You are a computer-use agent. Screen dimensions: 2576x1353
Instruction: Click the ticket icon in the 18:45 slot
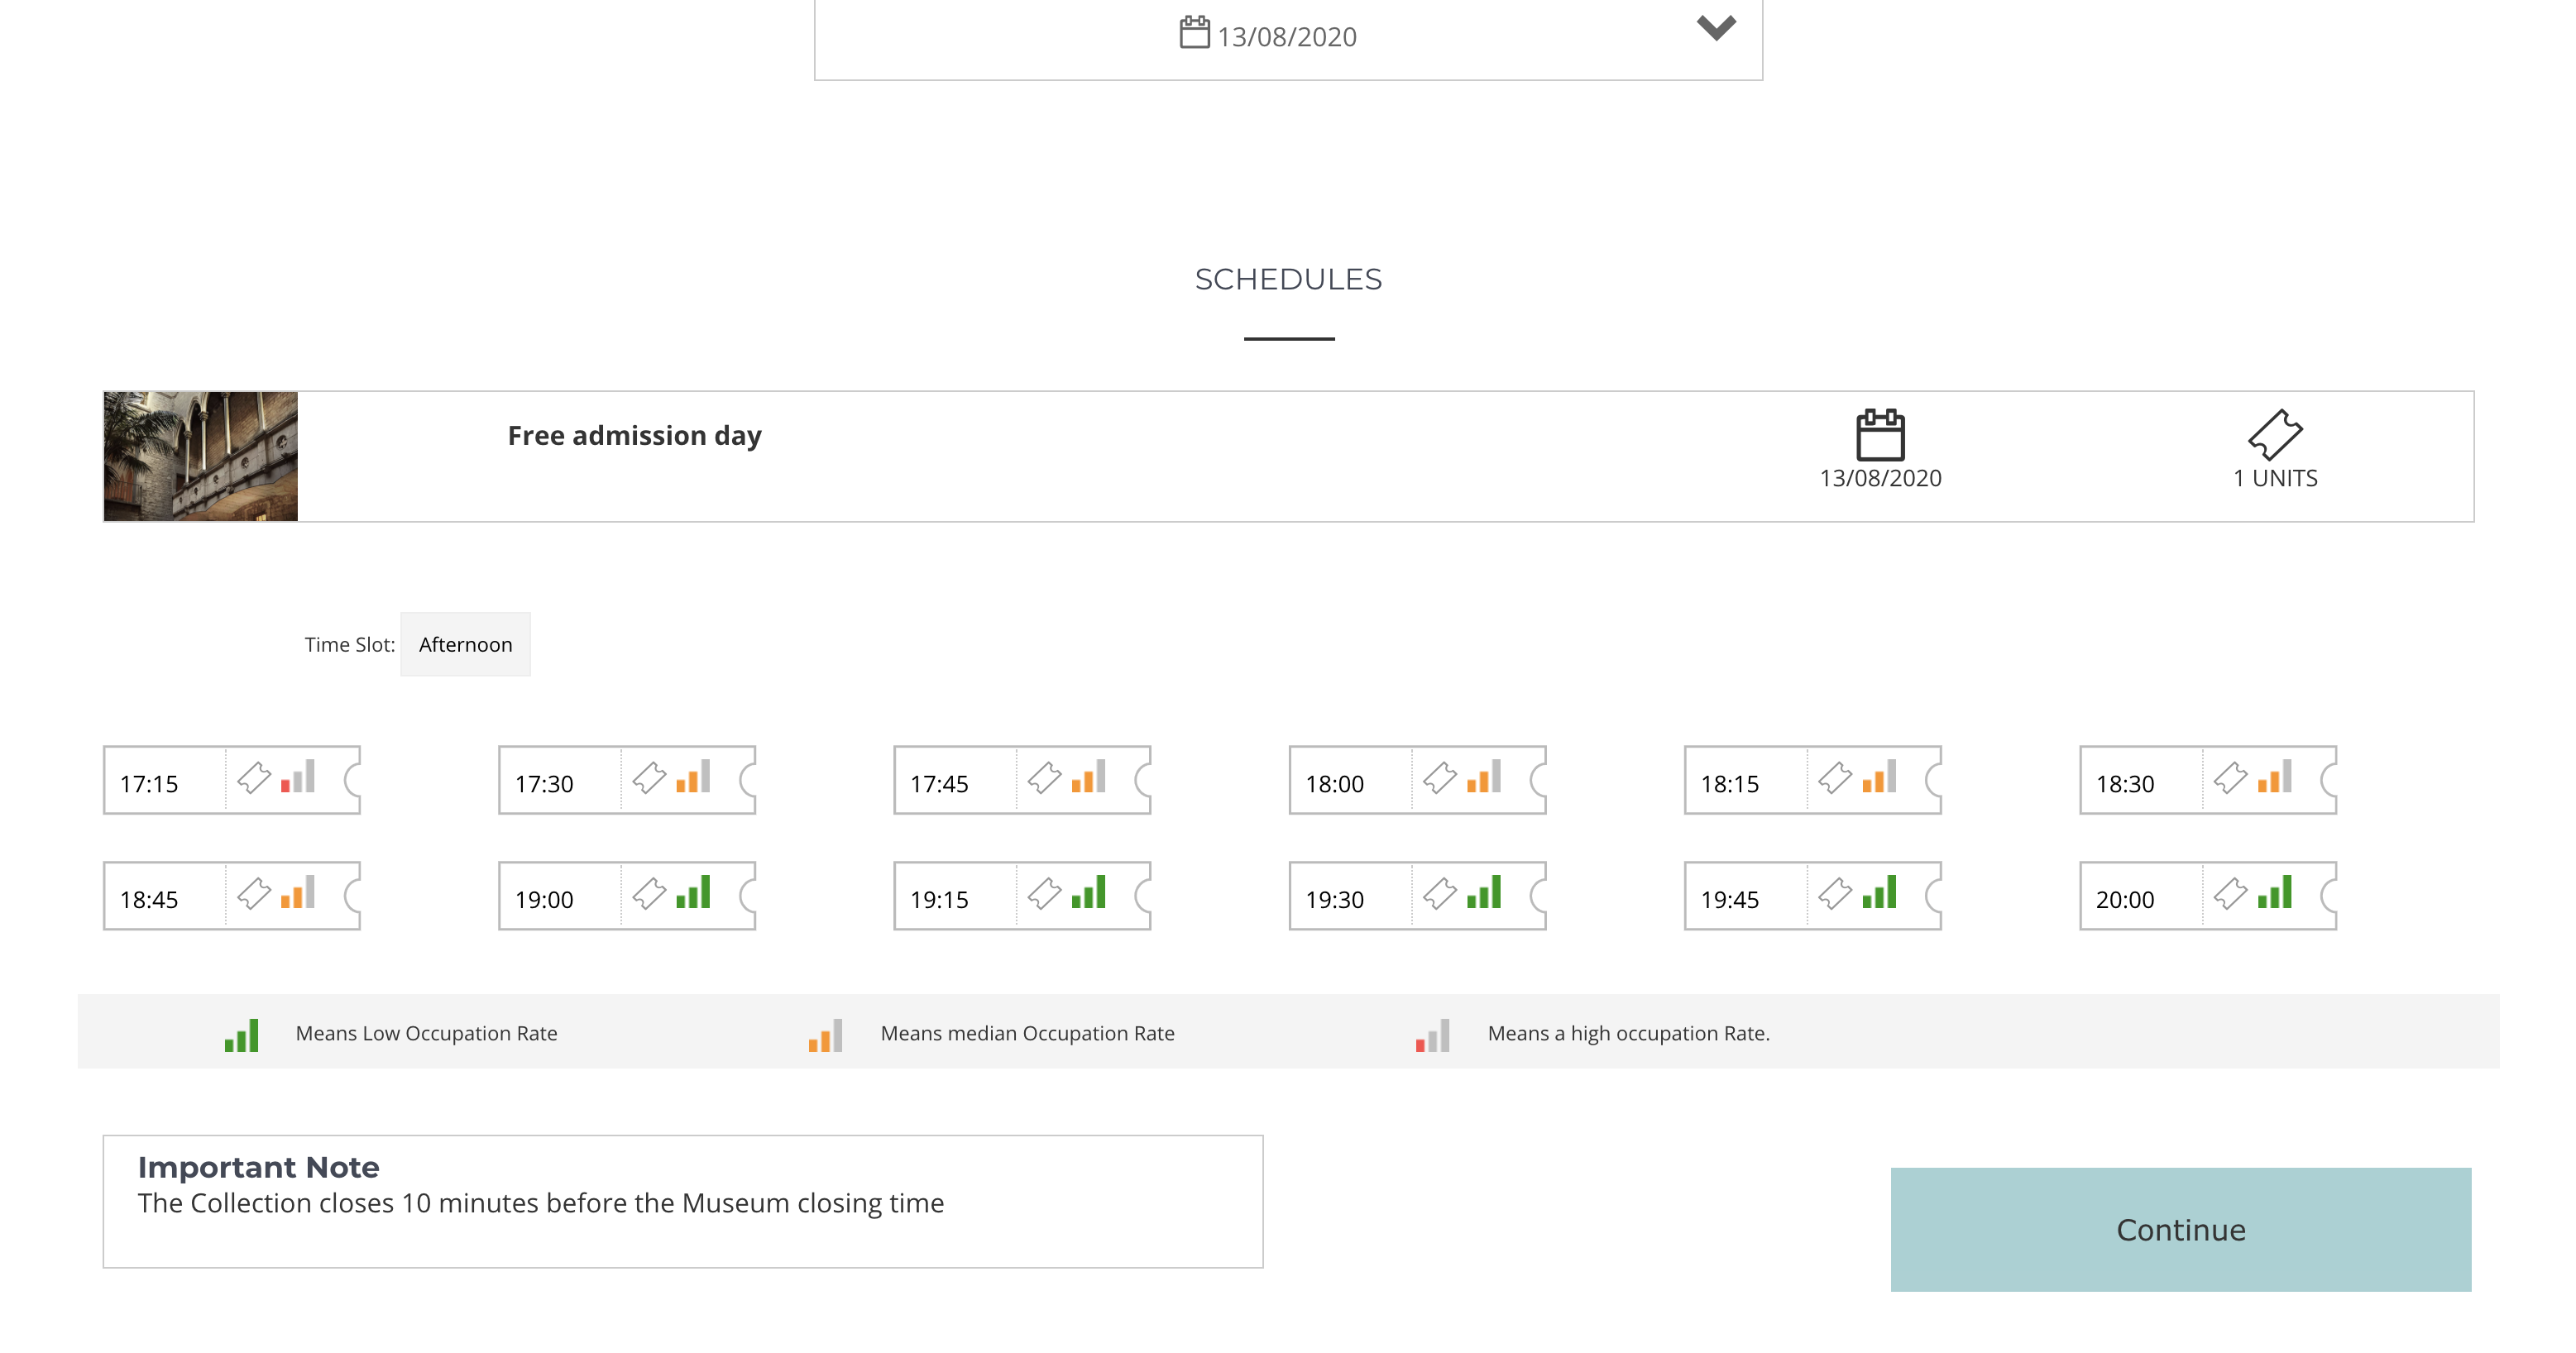pos(254,893)
